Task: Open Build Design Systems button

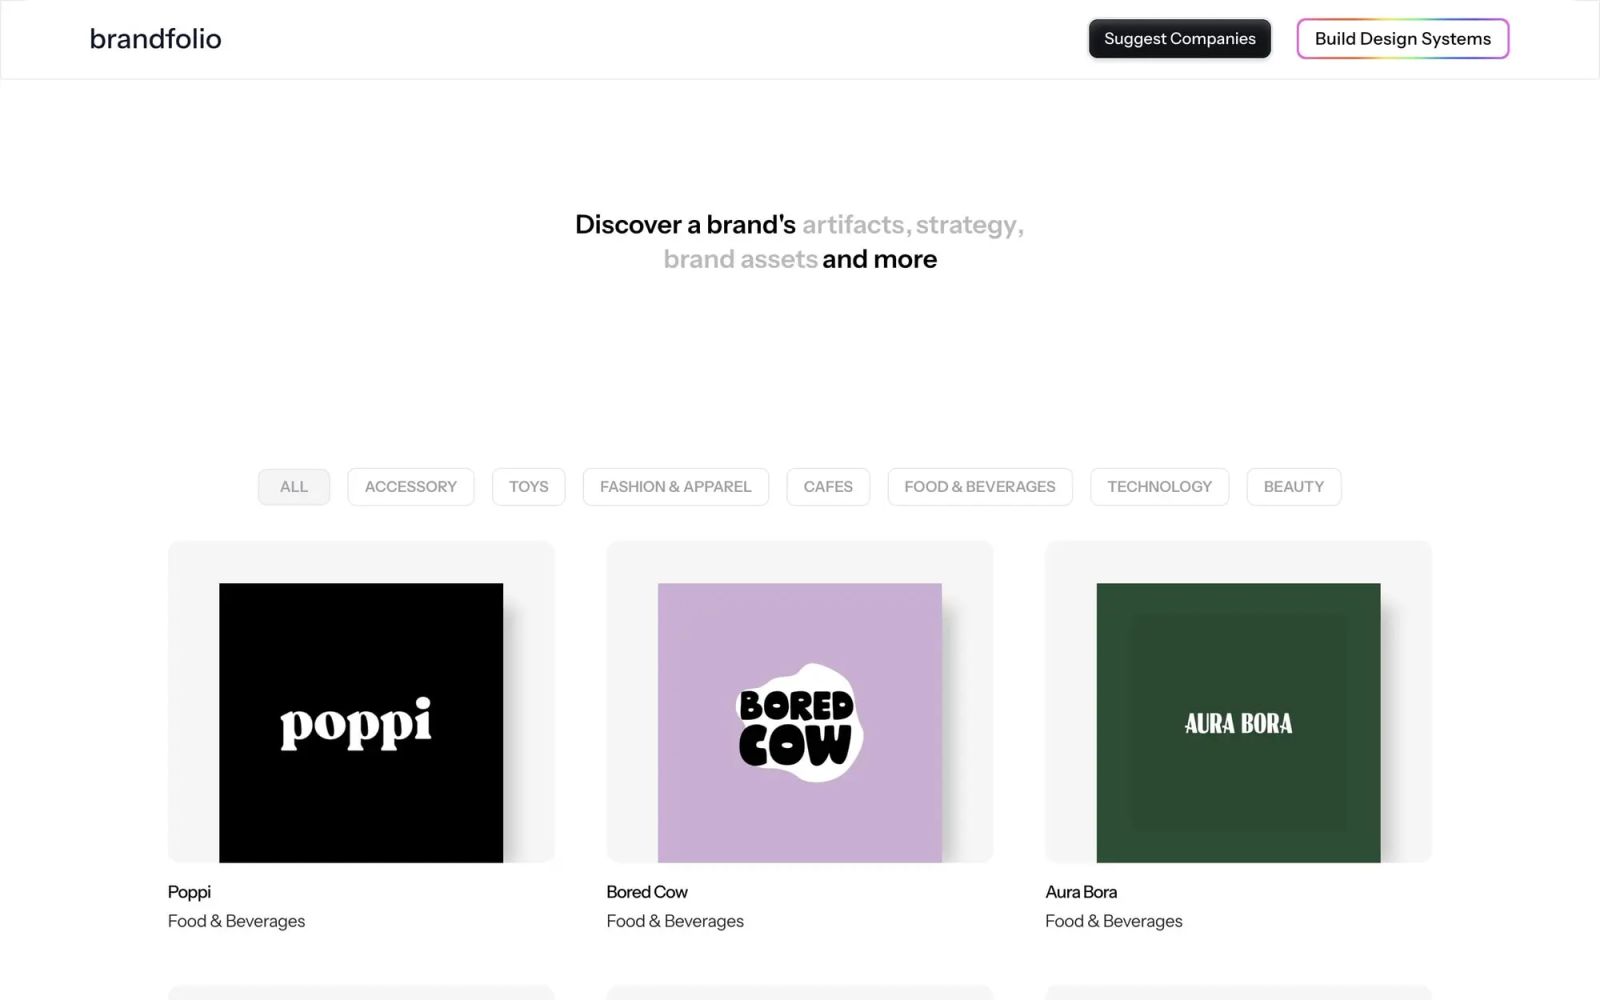Action: coord(1403,39)
